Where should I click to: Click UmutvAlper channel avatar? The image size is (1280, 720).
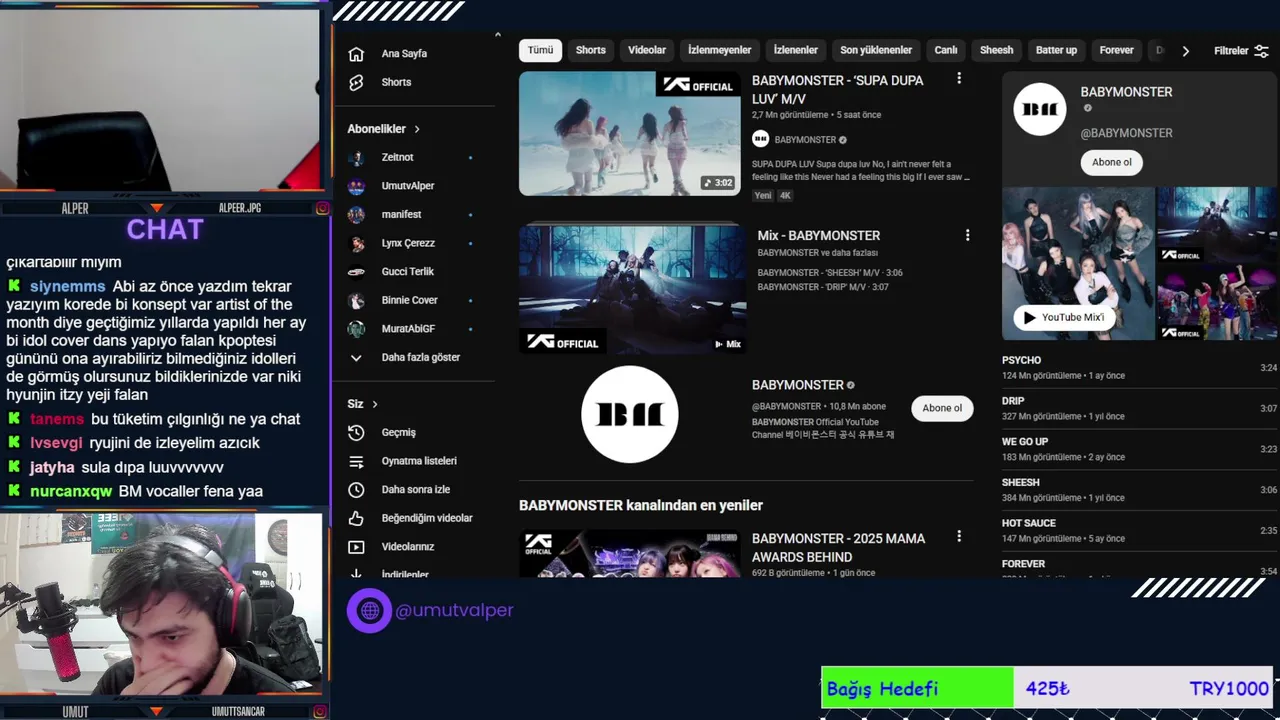(356, 186)
